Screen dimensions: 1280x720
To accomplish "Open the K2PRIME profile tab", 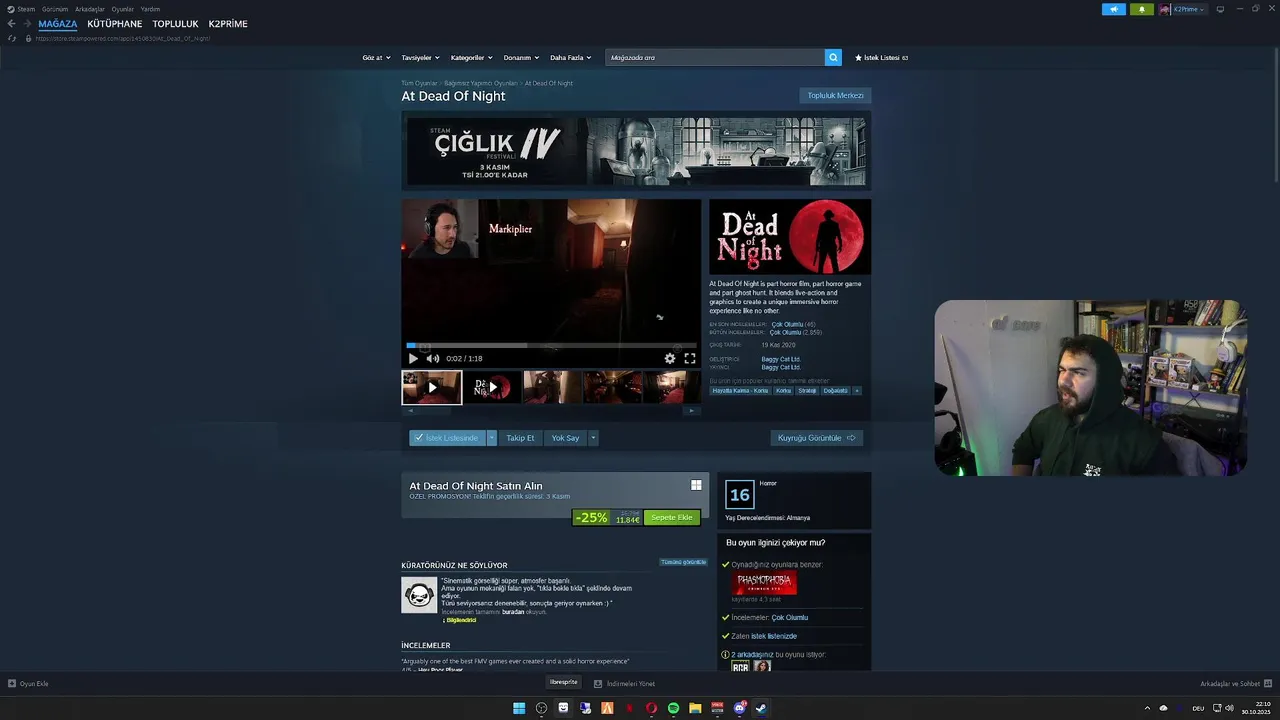I will 228,24.
